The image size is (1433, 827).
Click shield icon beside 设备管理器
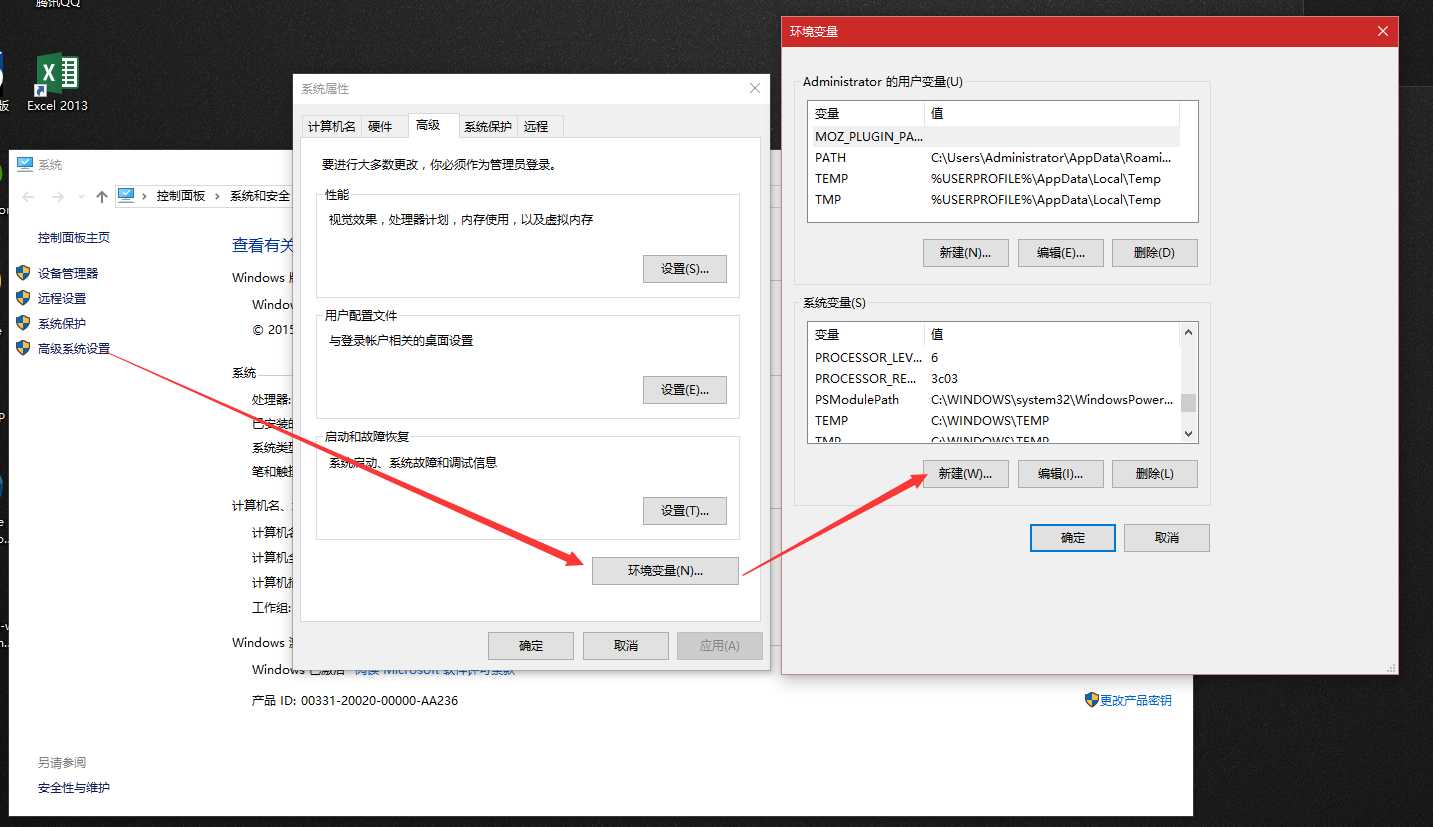coord(23,272)
